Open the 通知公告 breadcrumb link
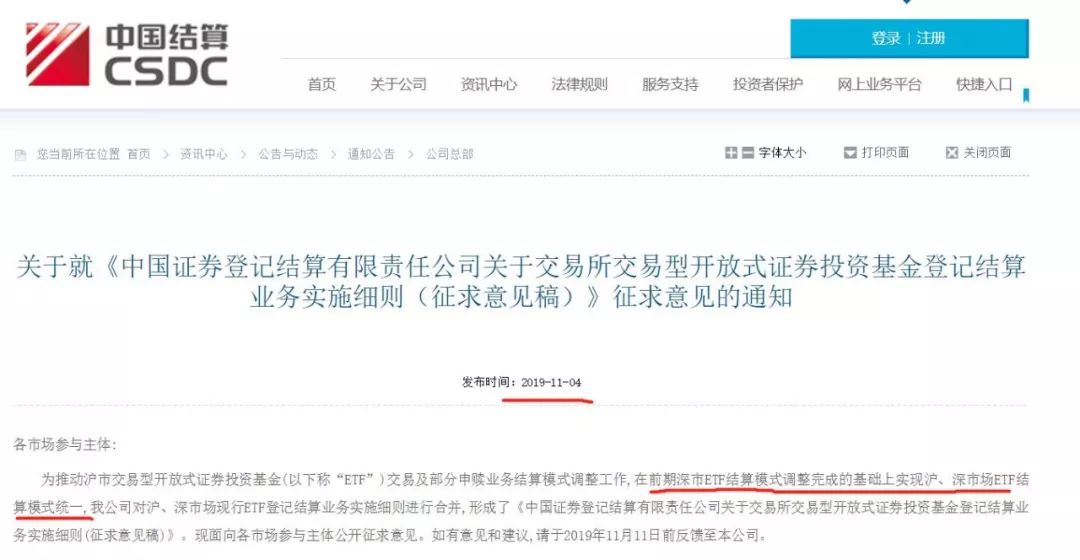 click(371, 154)
